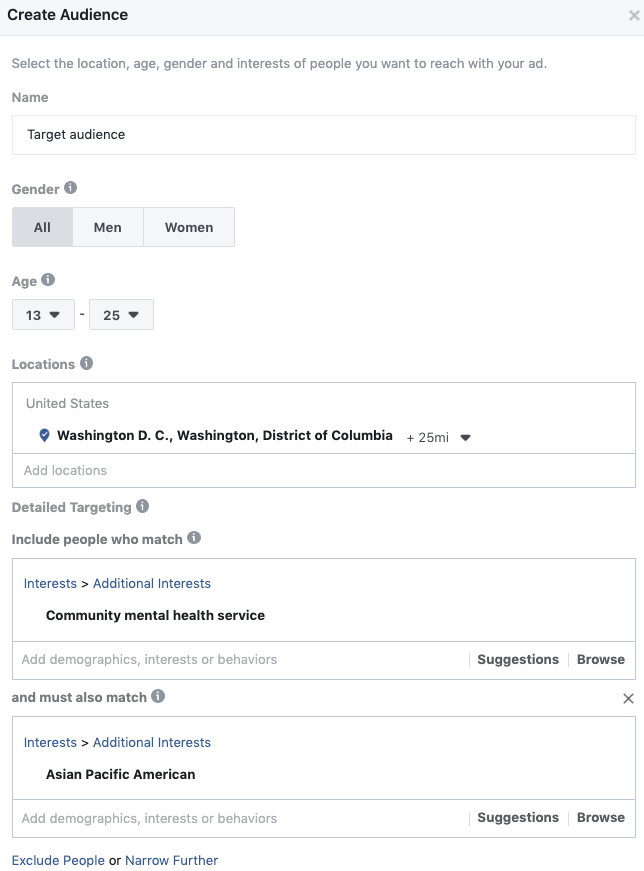Click the Exclude People link
Image resolution: width=644 pixels, height=871 pixels.
point(58,860)
